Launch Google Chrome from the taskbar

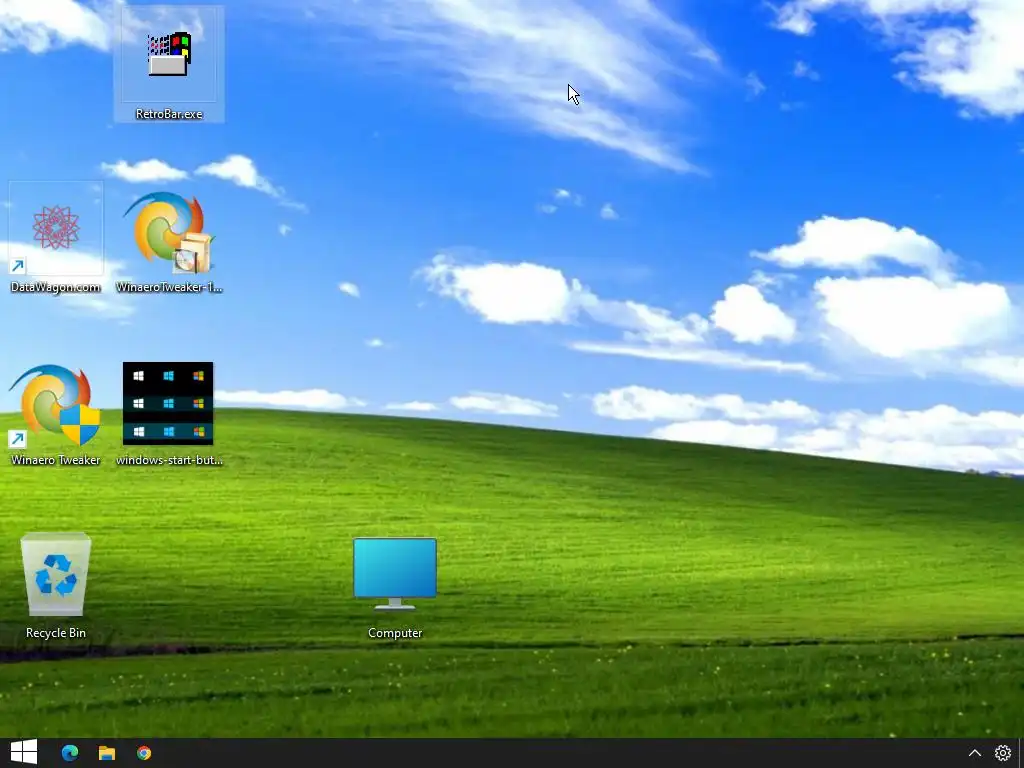pos(144,753)
